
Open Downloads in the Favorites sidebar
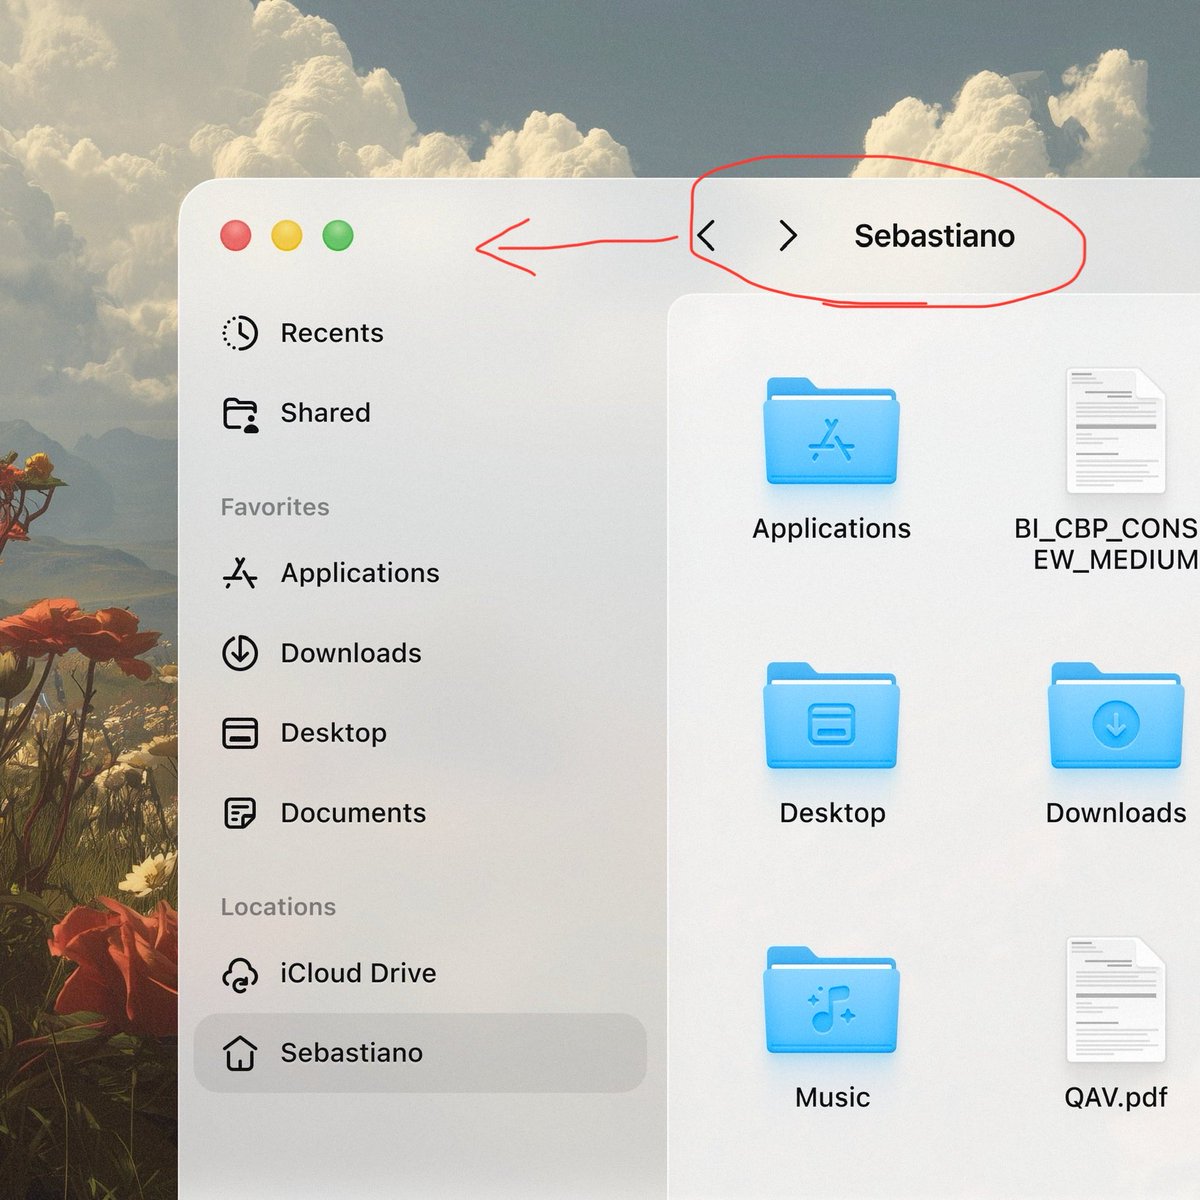pos(420,653)
